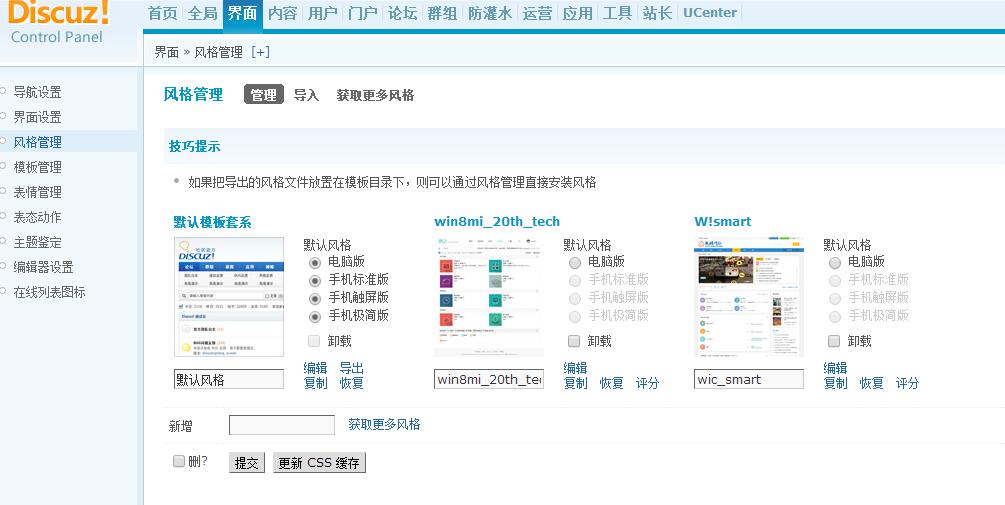The width and height of the screenshot is (1005, 505).
Task: Open the UCenter top menu
Action: pos(710,13)
